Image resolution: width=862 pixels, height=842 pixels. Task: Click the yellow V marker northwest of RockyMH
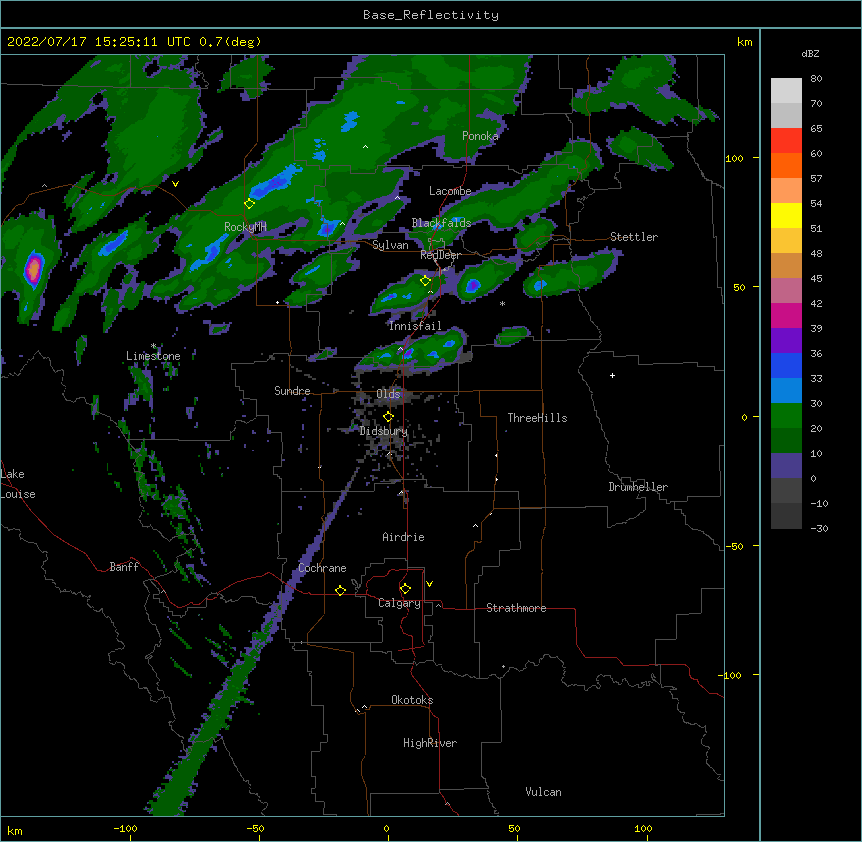(x=175, y=184)
